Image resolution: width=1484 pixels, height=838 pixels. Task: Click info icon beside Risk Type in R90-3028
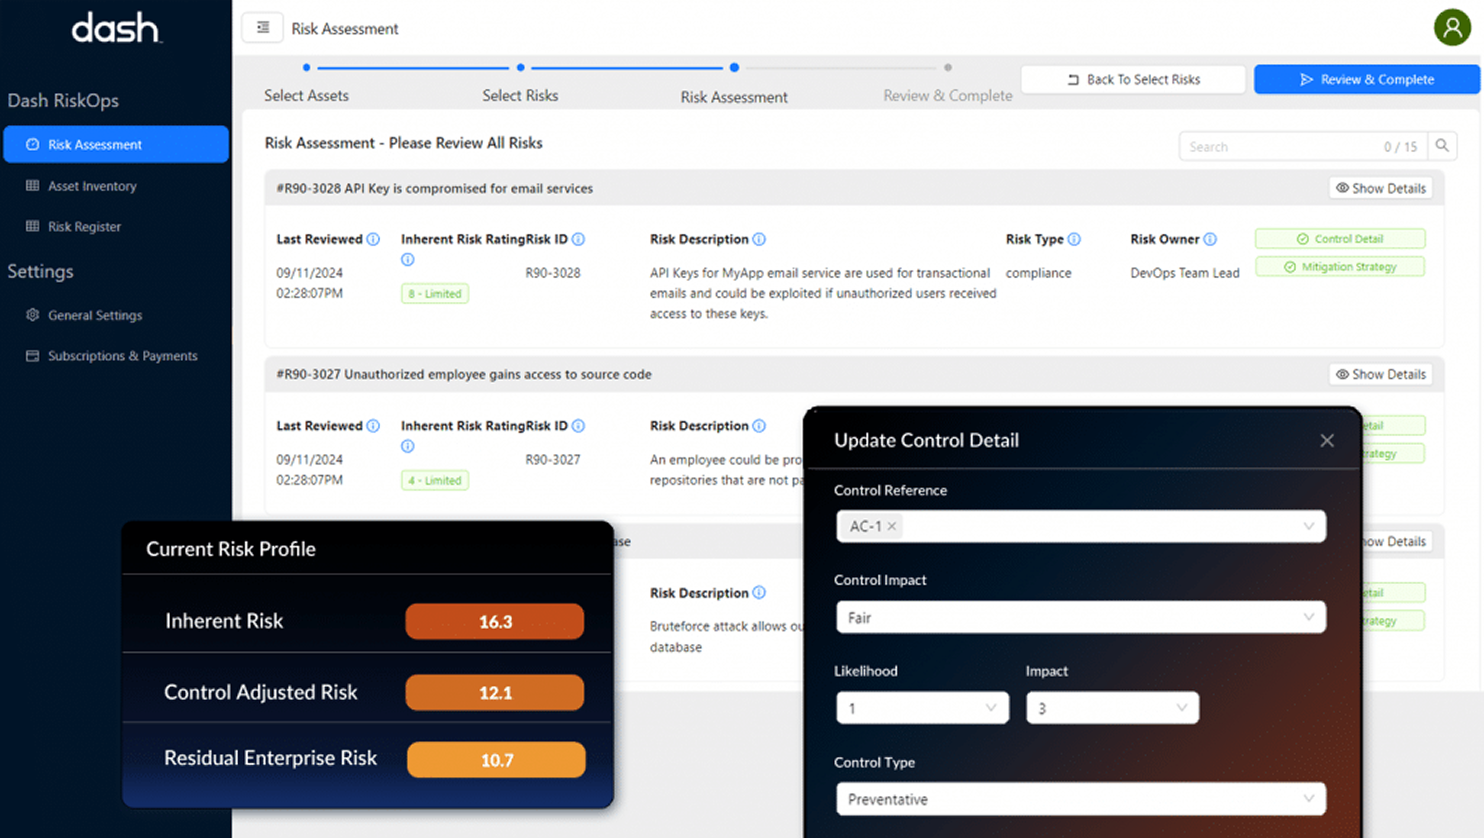point(1074,239)
